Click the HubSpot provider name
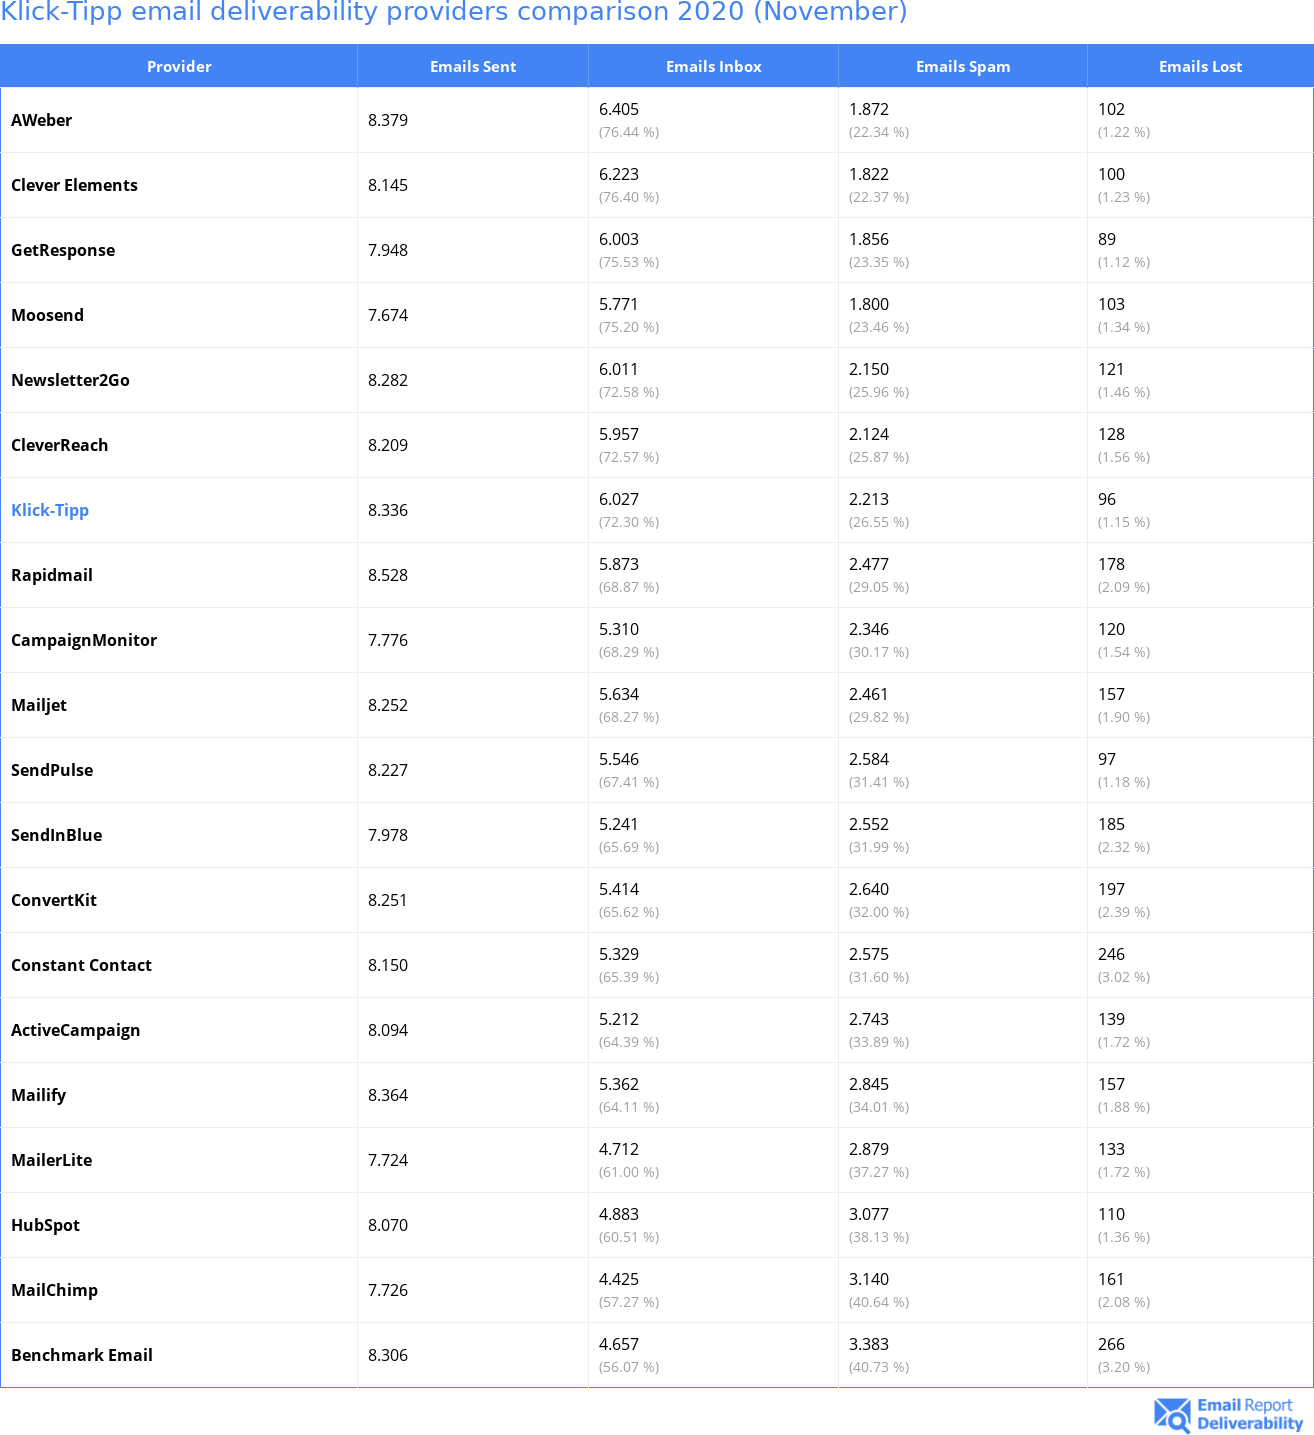Viewport: 1314px width, 1435px height. click(x=45, y=1225)
